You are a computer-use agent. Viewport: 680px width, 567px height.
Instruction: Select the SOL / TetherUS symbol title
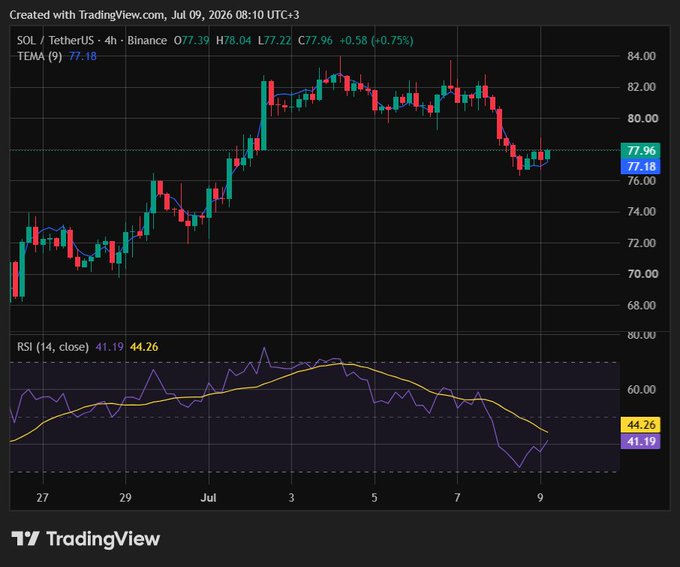pyautogui.click(x=55, y=40)
